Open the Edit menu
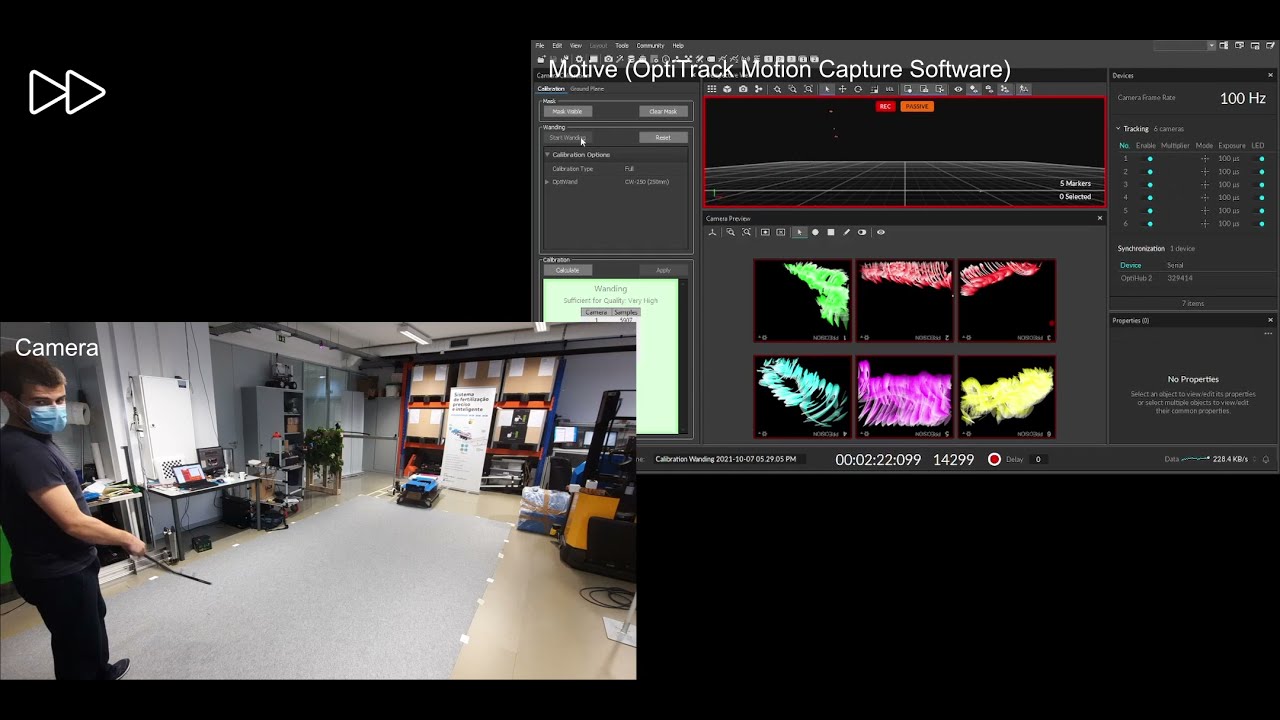The width and height of the screenshot is (1280, 720). click(557, 46)
